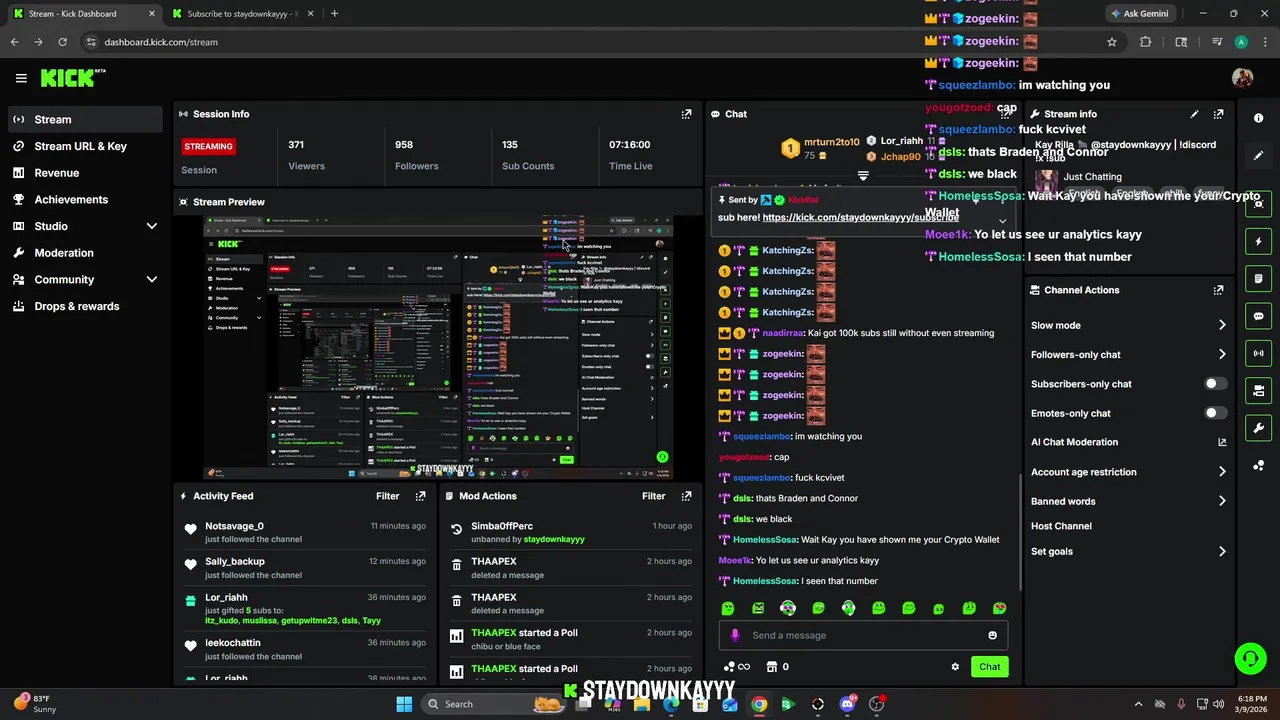Click the info icon in right rail

1258,118
